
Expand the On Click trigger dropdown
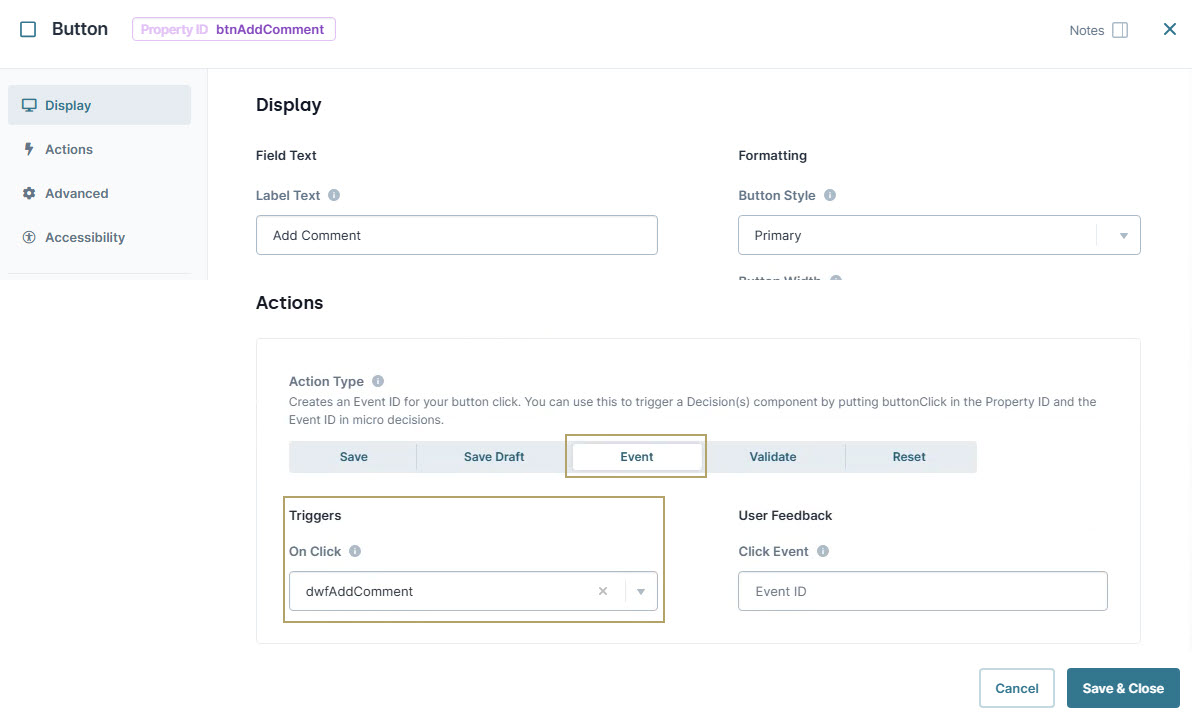point(640,591)
